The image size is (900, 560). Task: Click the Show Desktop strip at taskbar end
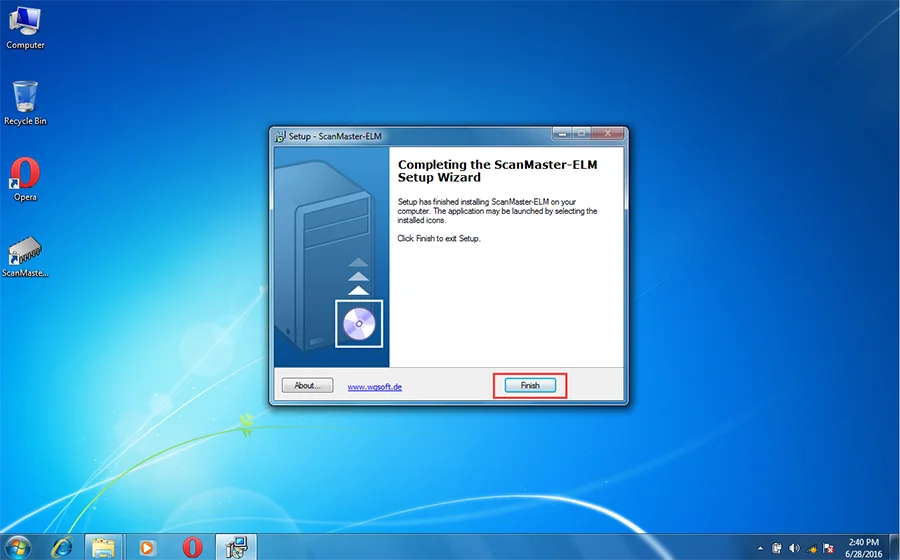pyautogui.click(x=895, y=547)
